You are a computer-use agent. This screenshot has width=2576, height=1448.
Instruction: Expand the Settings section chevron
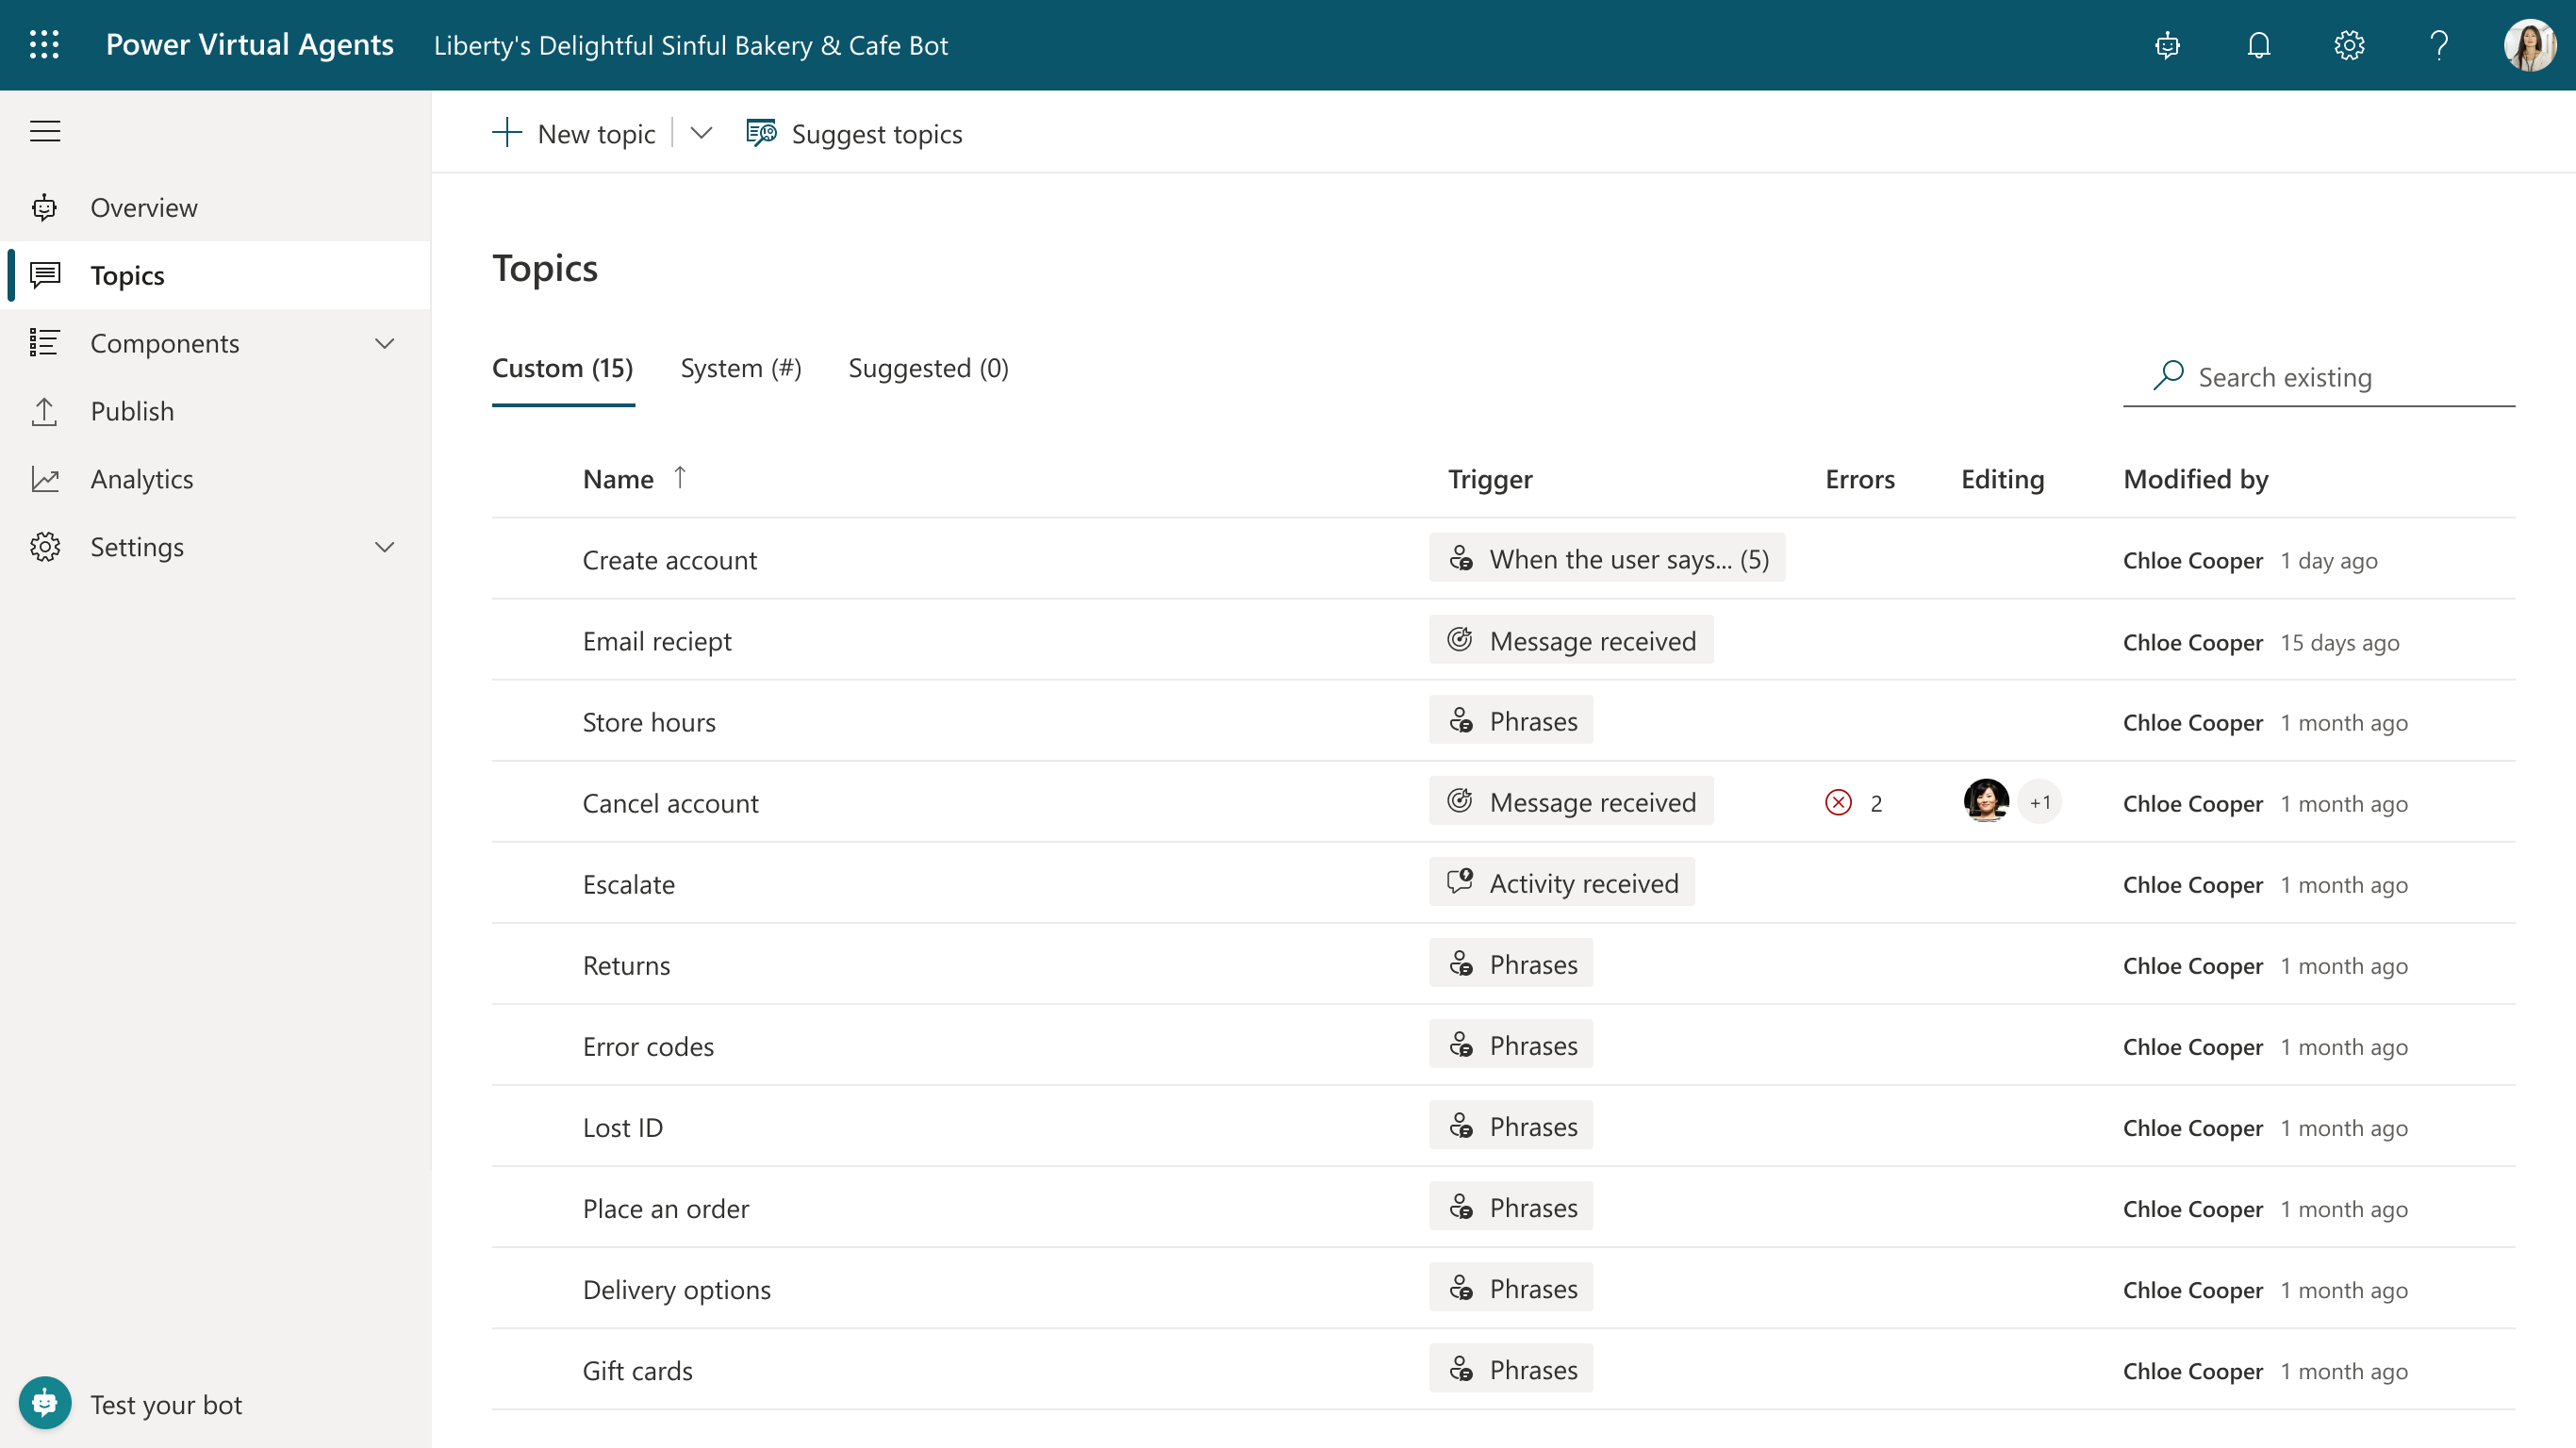coord(385,547)
